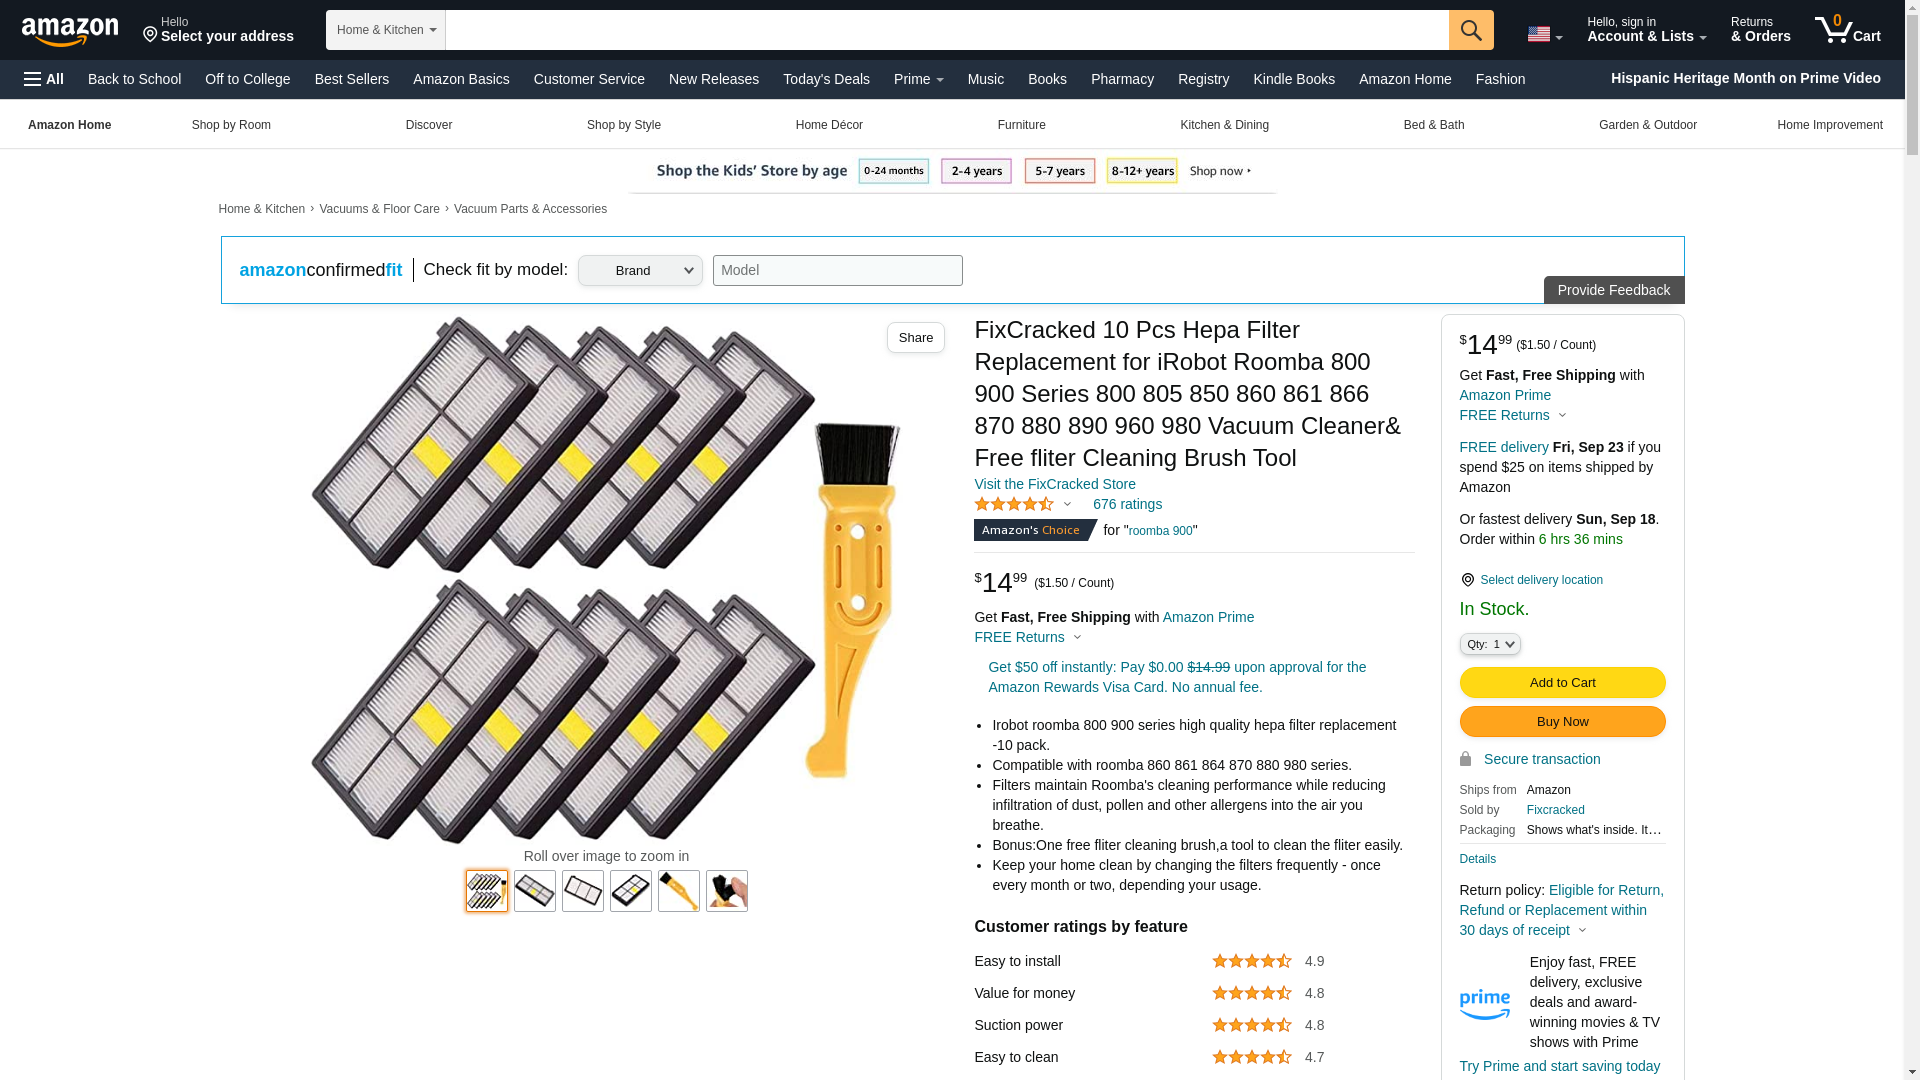Click the Model input field
The height and width of the screenshot is (1080, 1920).
[838, 270]
